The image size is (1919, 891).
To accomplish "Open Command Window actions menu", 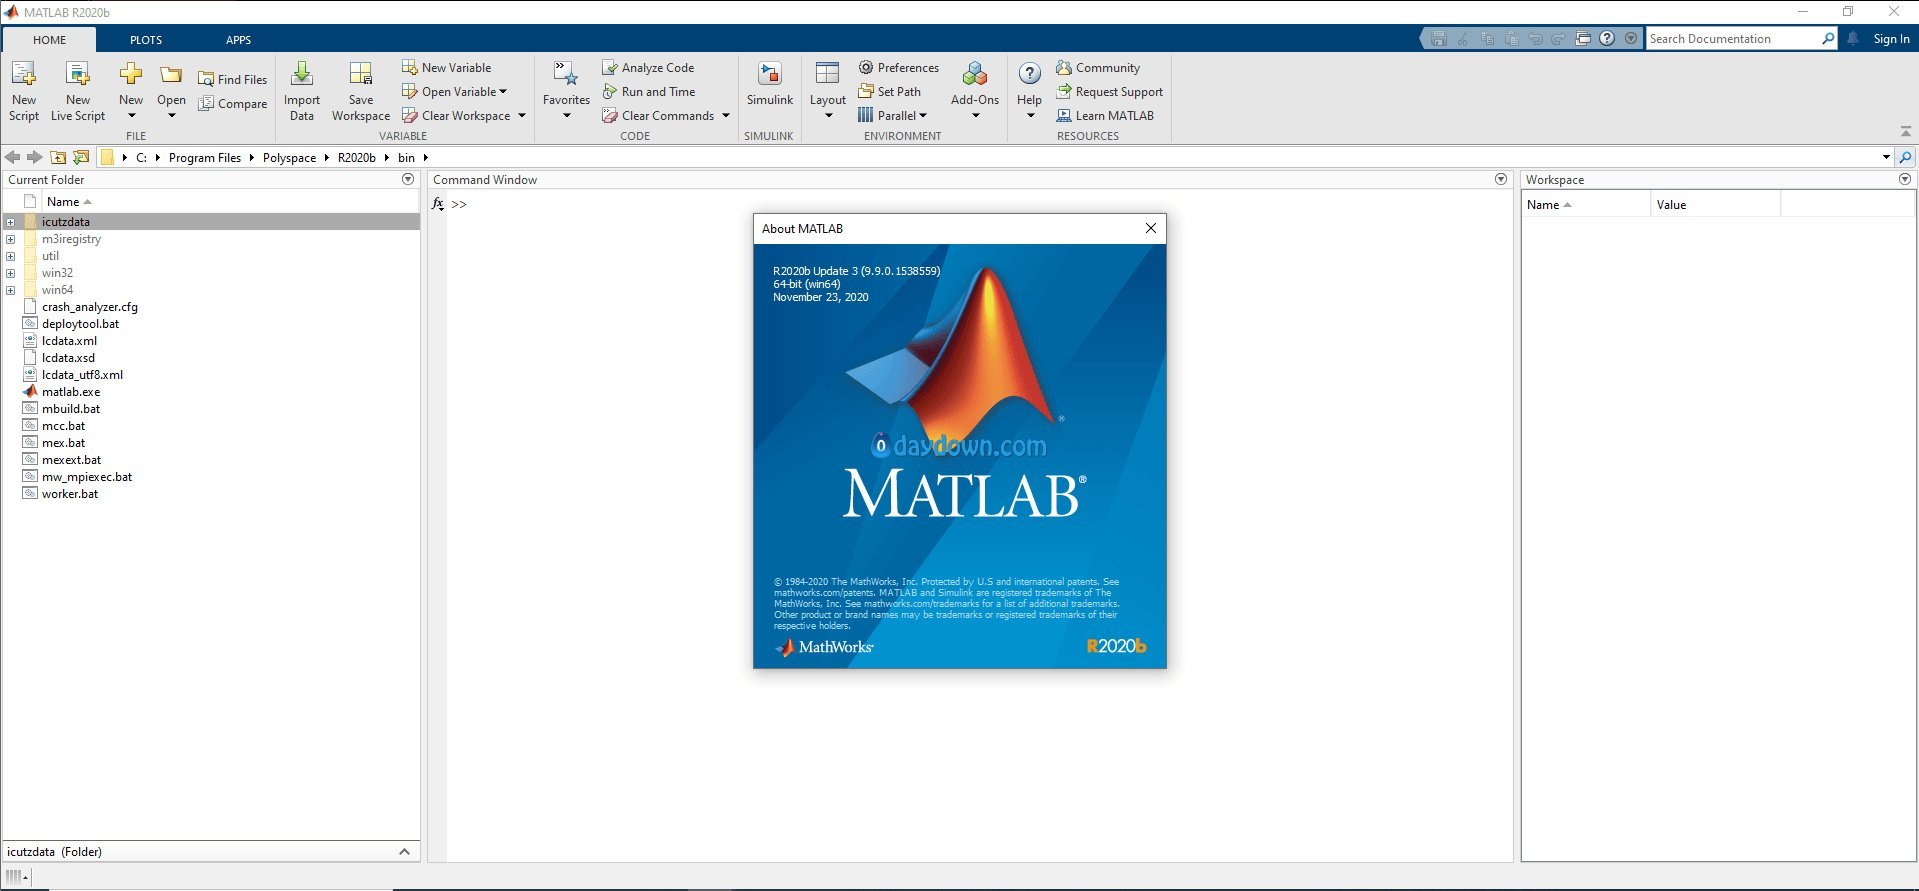I will click(1501, 179).
